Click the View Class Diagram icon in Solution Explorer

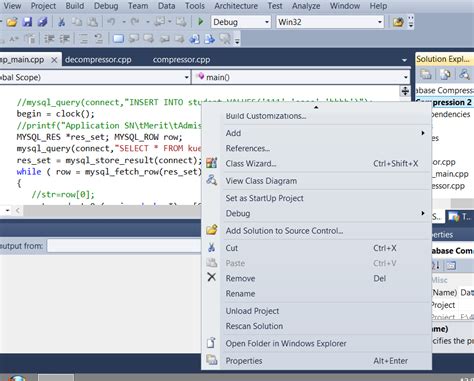tap(464, 74)
